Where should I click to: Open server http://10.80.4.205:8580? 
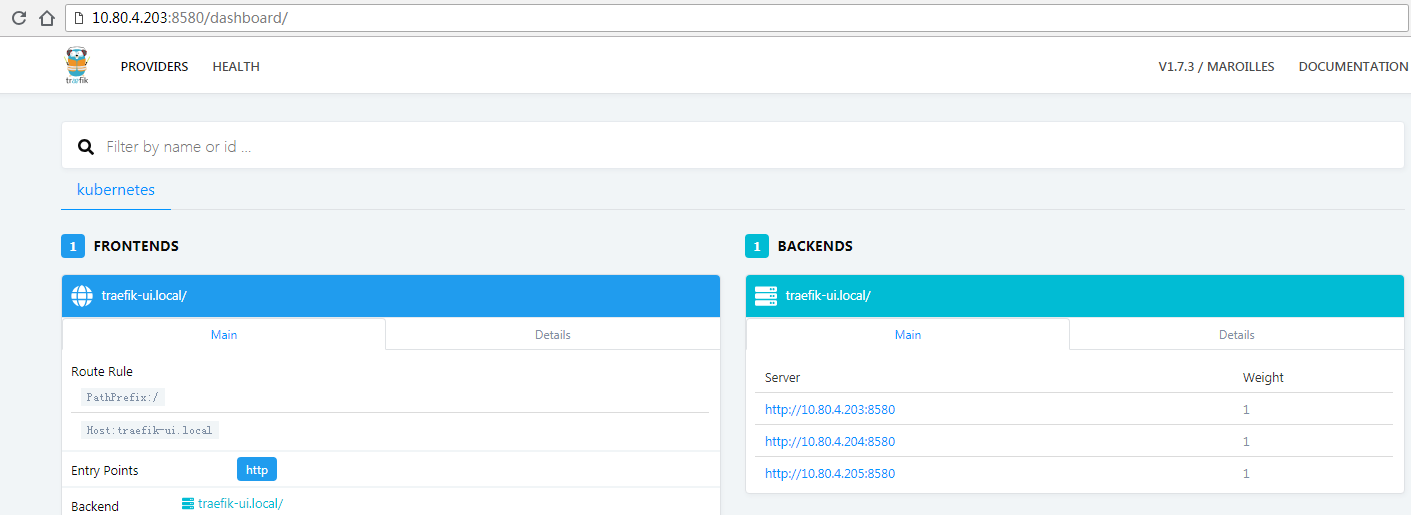point(830,473)
